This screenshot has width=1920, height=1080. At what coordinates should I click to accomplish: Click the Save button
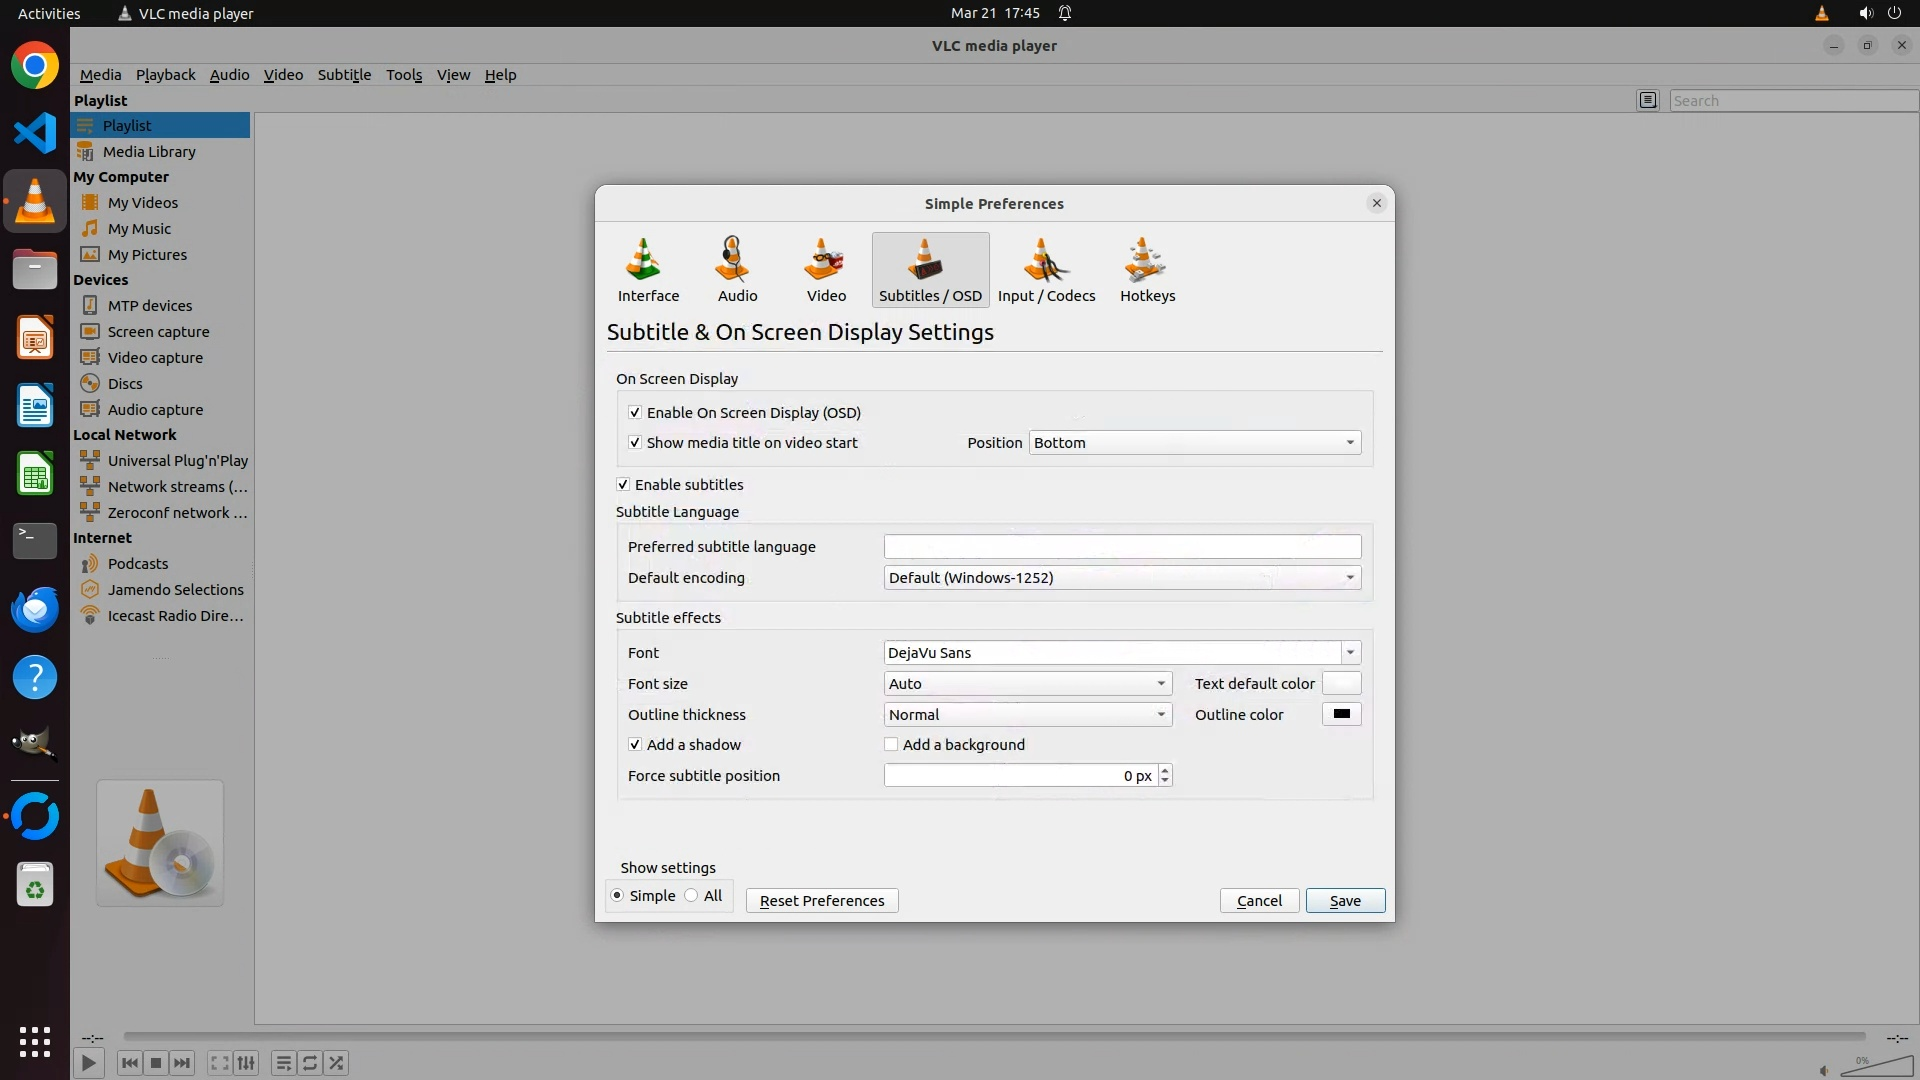(1344, 900)
